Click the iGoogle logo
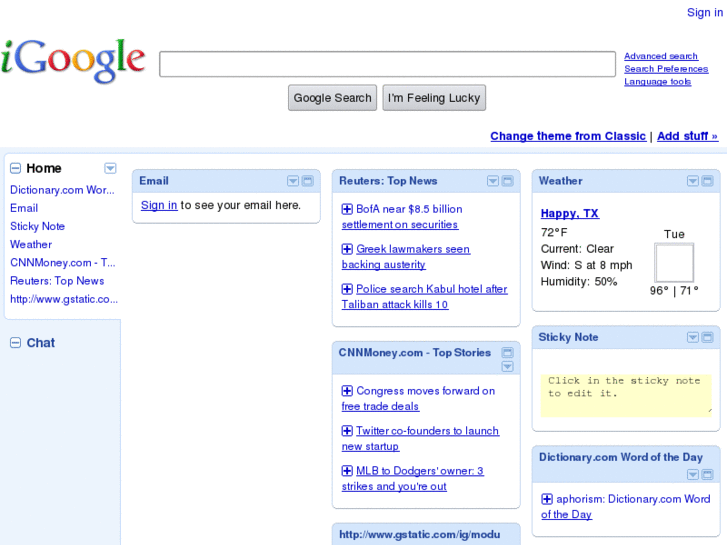This screenshot has height=545, width=727. [x=73, y=61]
